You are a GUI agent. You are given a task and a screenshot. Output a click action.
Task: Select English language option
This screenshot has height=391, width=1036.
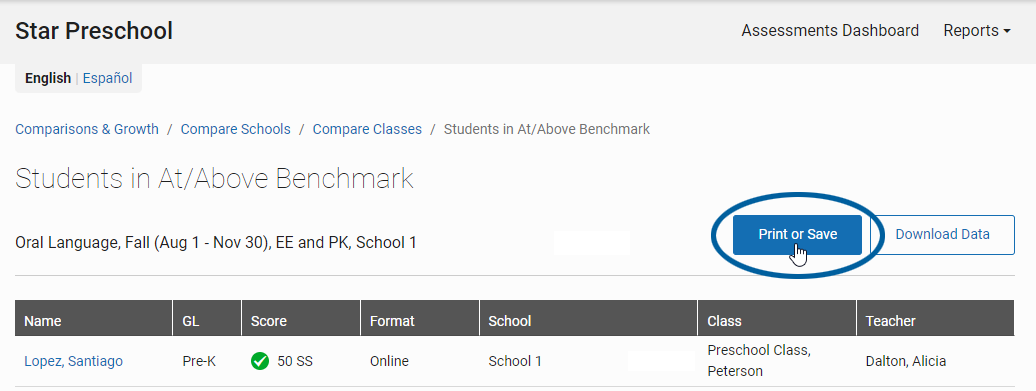48,79
